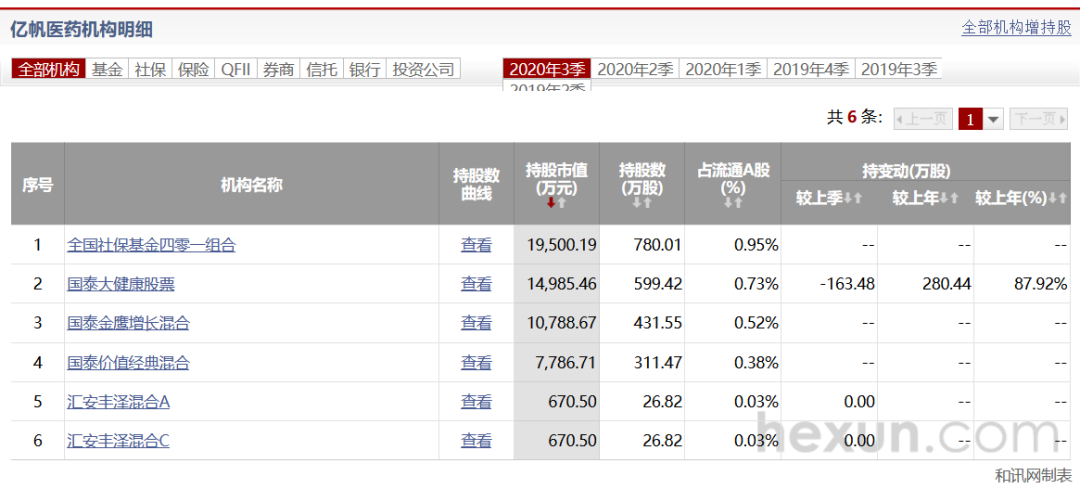The image size is (1080, 489).
Task: Click the 机构名称 column header
Action: pyautogui.click(x=251, y=184)
